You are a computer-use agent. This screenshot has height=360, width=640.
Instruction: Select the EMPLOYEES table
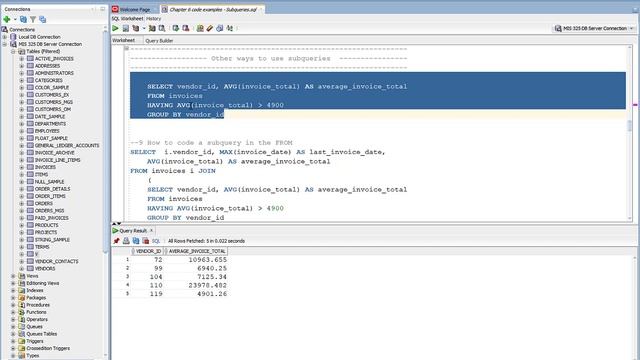pyautogui.click(x=47, y=131)
